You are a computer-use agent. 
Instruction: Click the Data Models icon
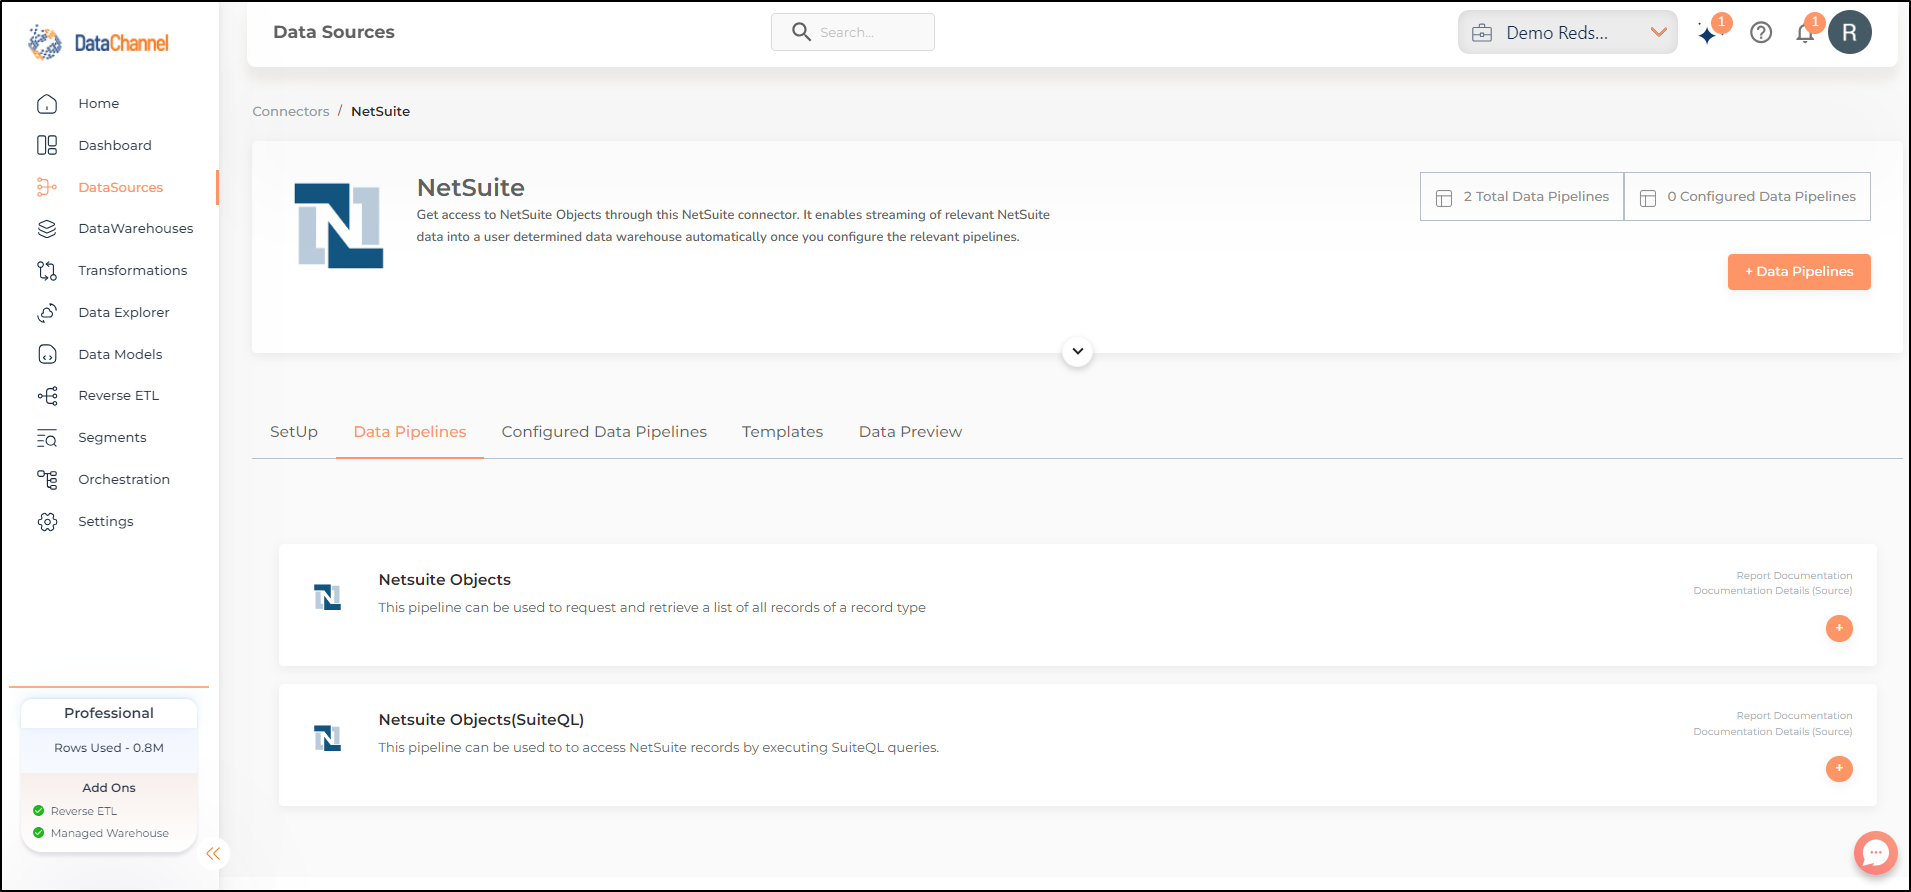click(47, 354)
